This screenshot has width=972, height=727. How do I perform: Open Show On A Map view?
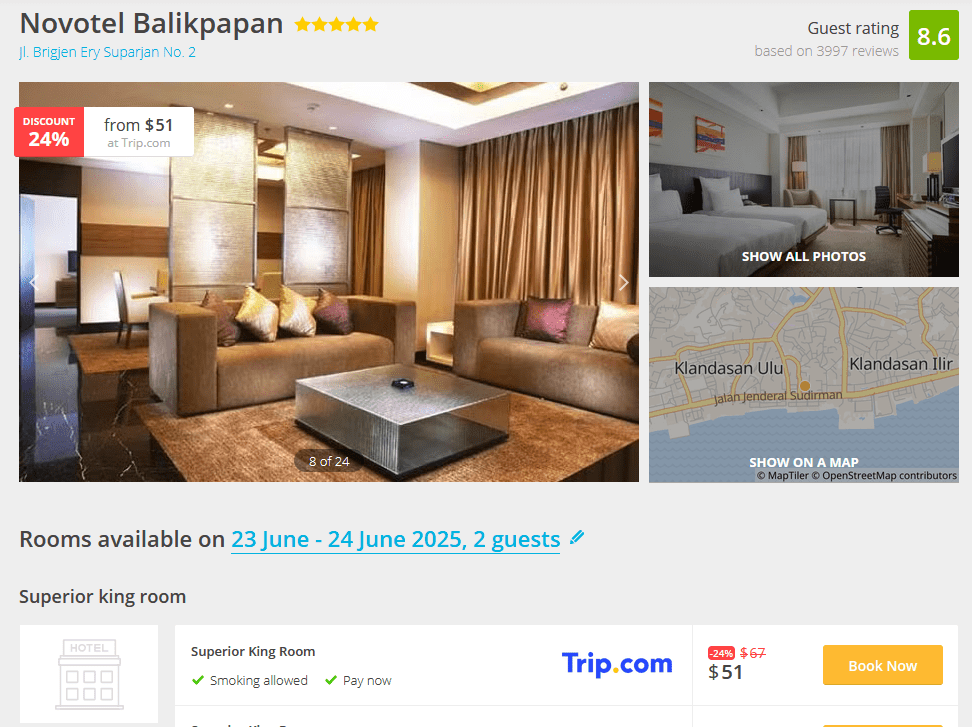pyautogui.click(x=803, y=384)
